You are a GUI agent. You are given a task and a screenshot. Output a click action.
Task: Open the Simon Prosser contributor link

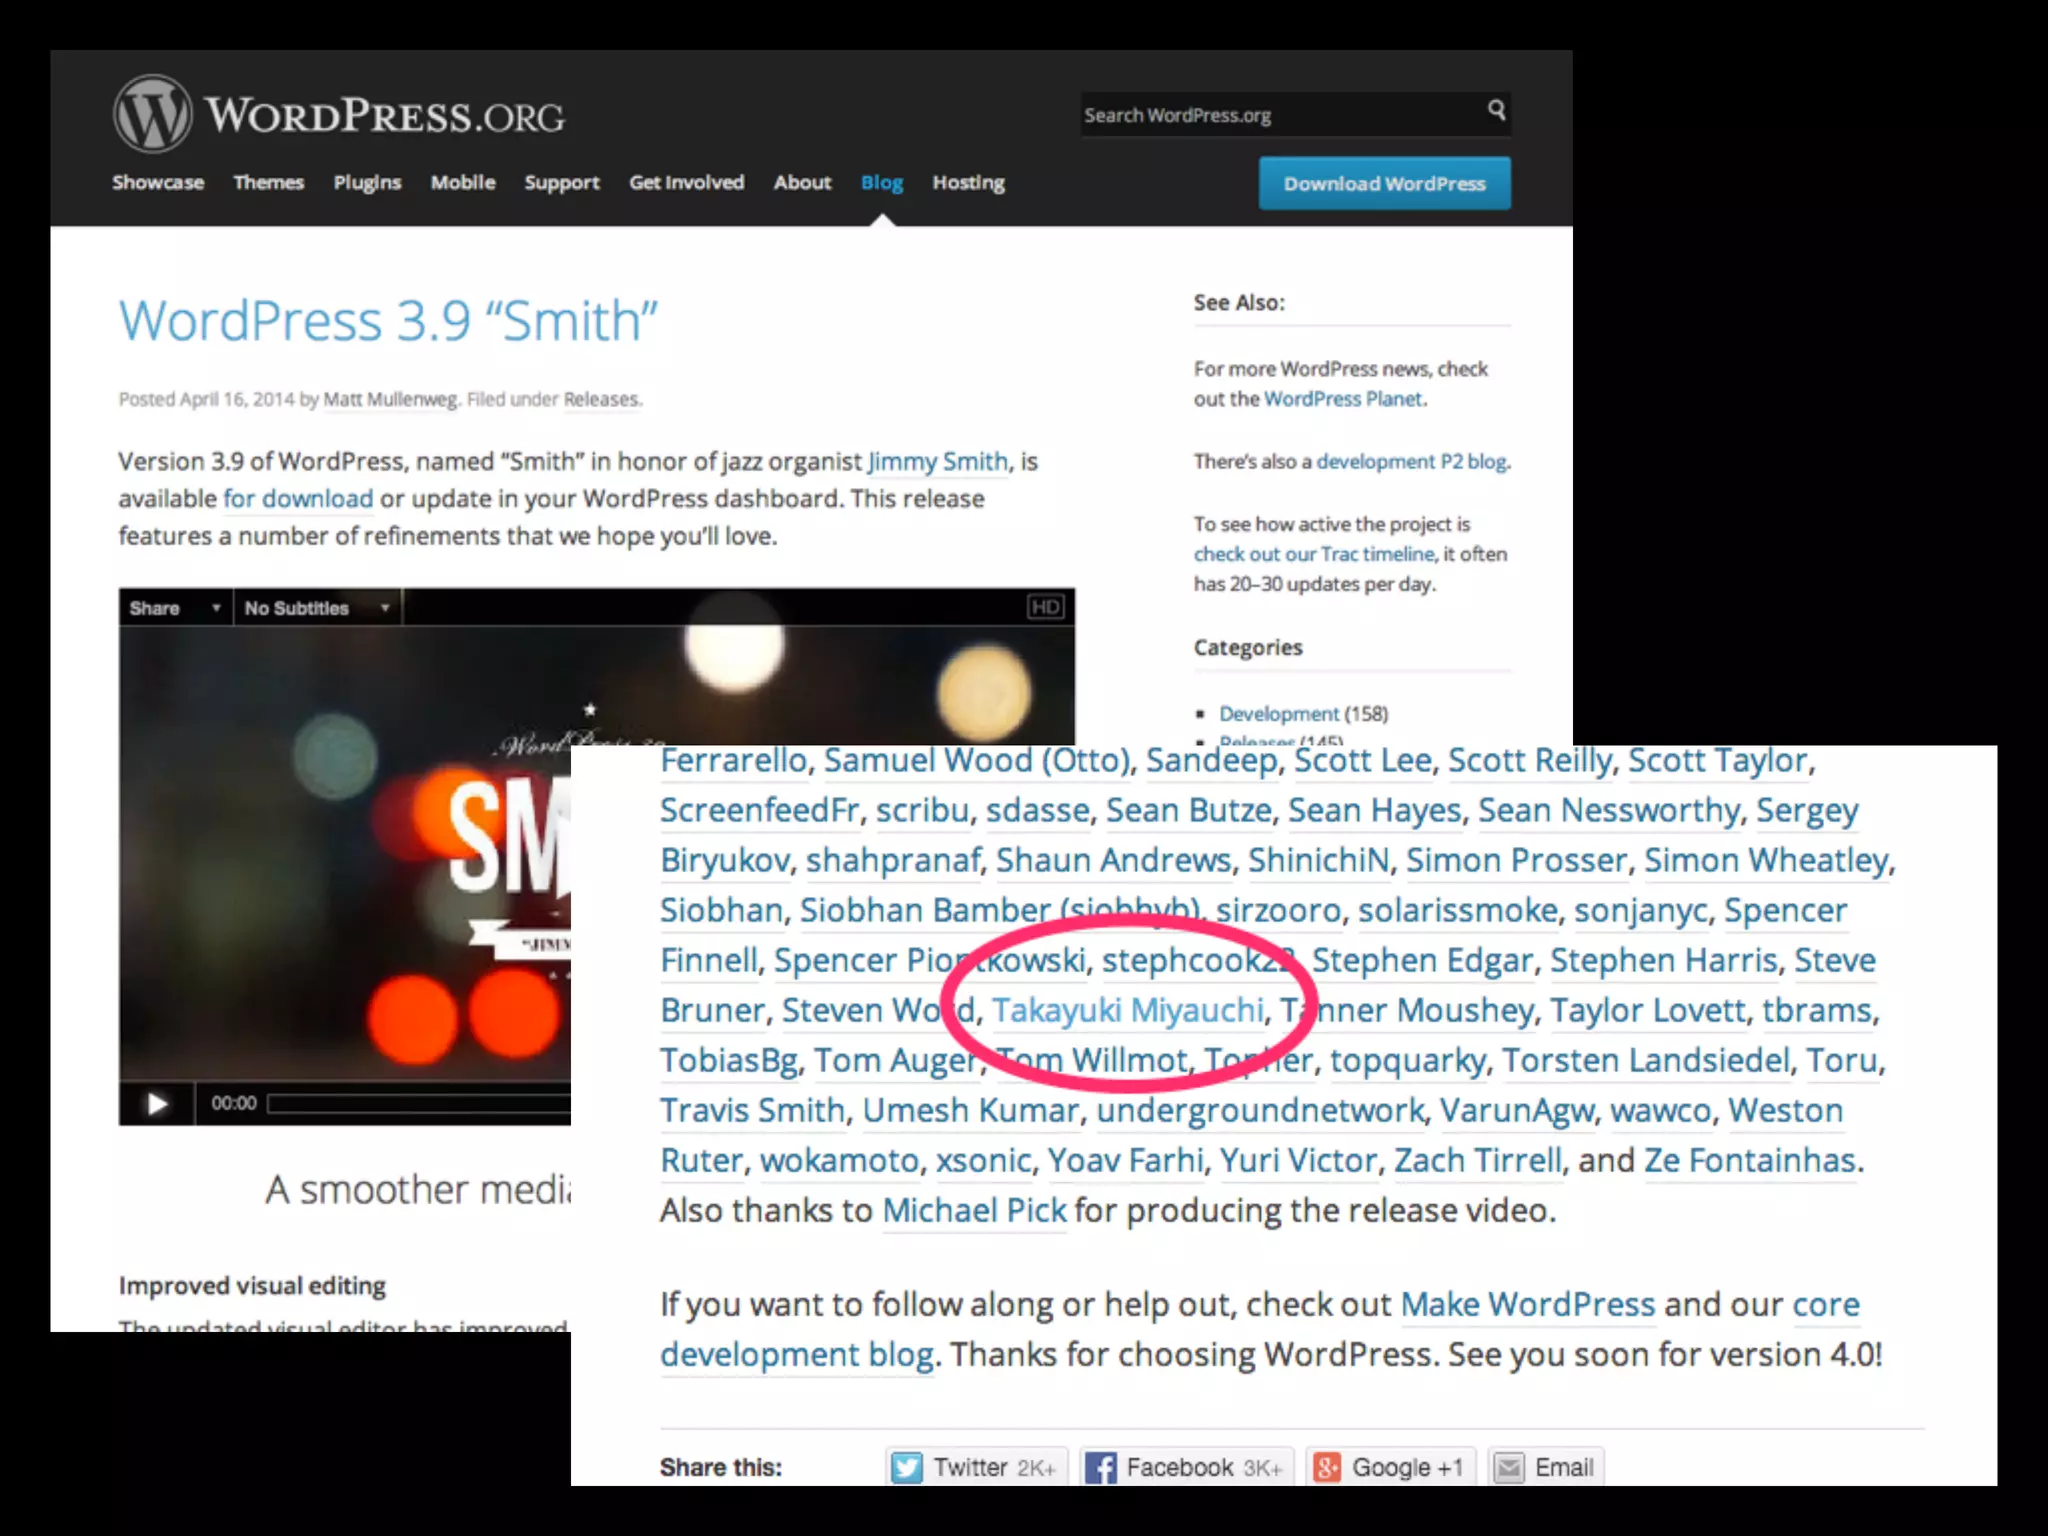1517,860
